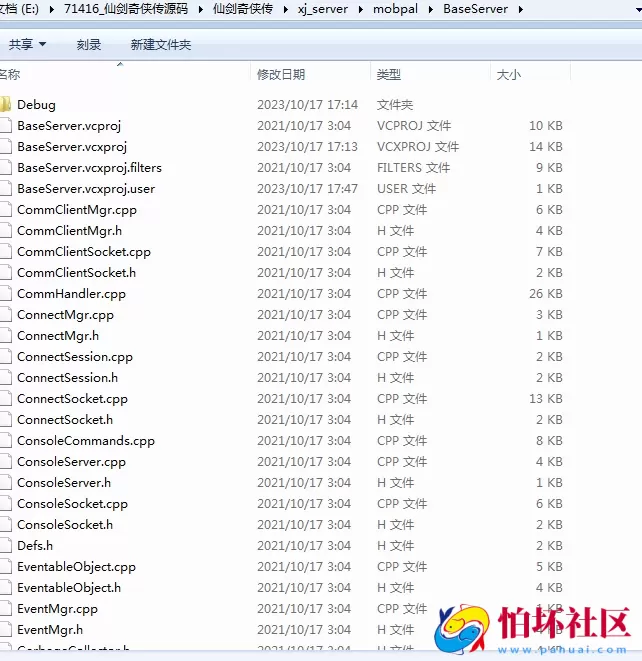Viewport: 642px width, 661px height.
Task: Select EventMgr.h file name
Action: [50, 630]
